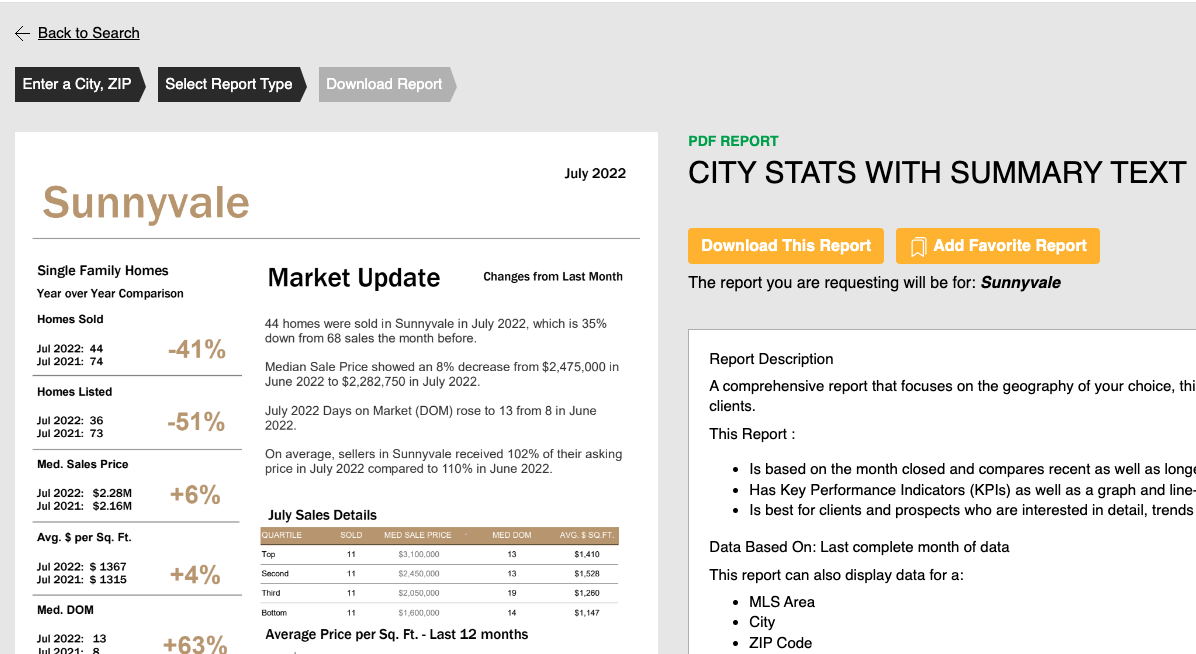Click the July 2022 date in preview
1196x654 pixels.
[595, 173]
